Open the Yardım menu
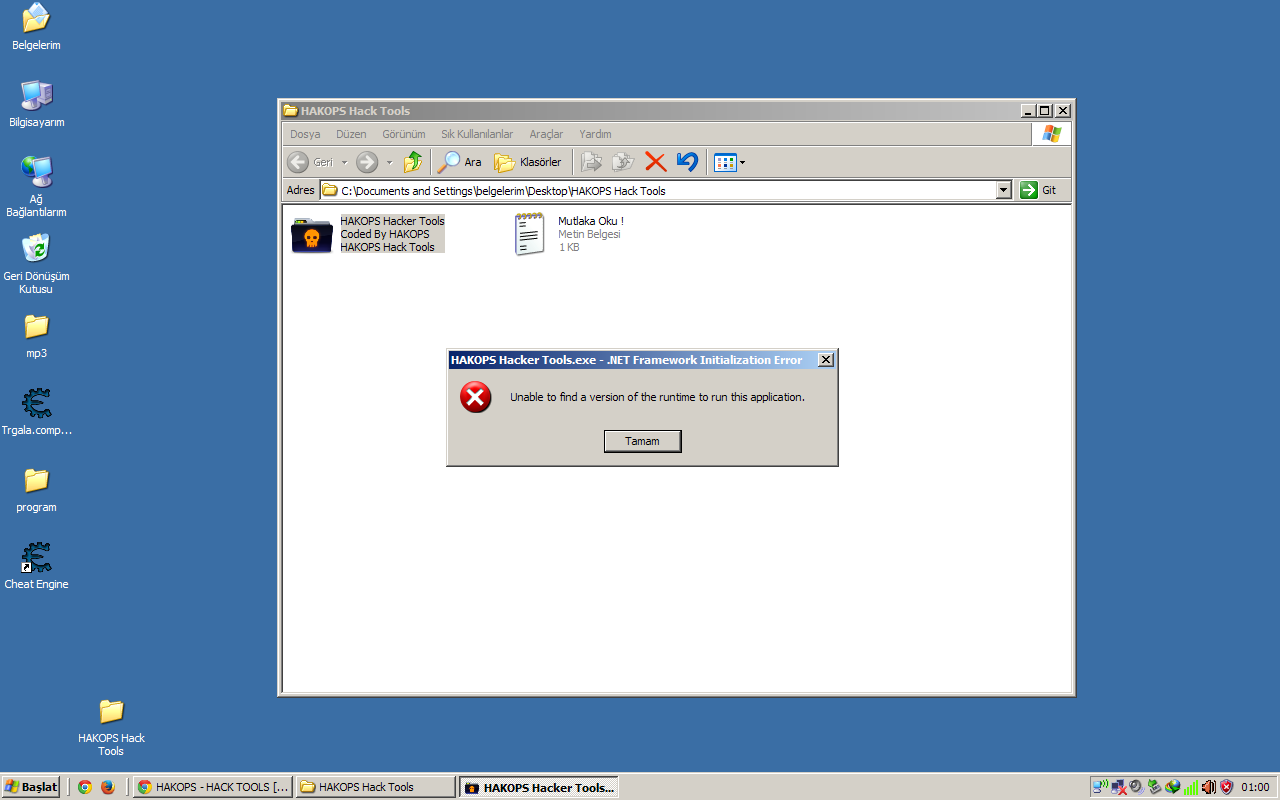 595,134
